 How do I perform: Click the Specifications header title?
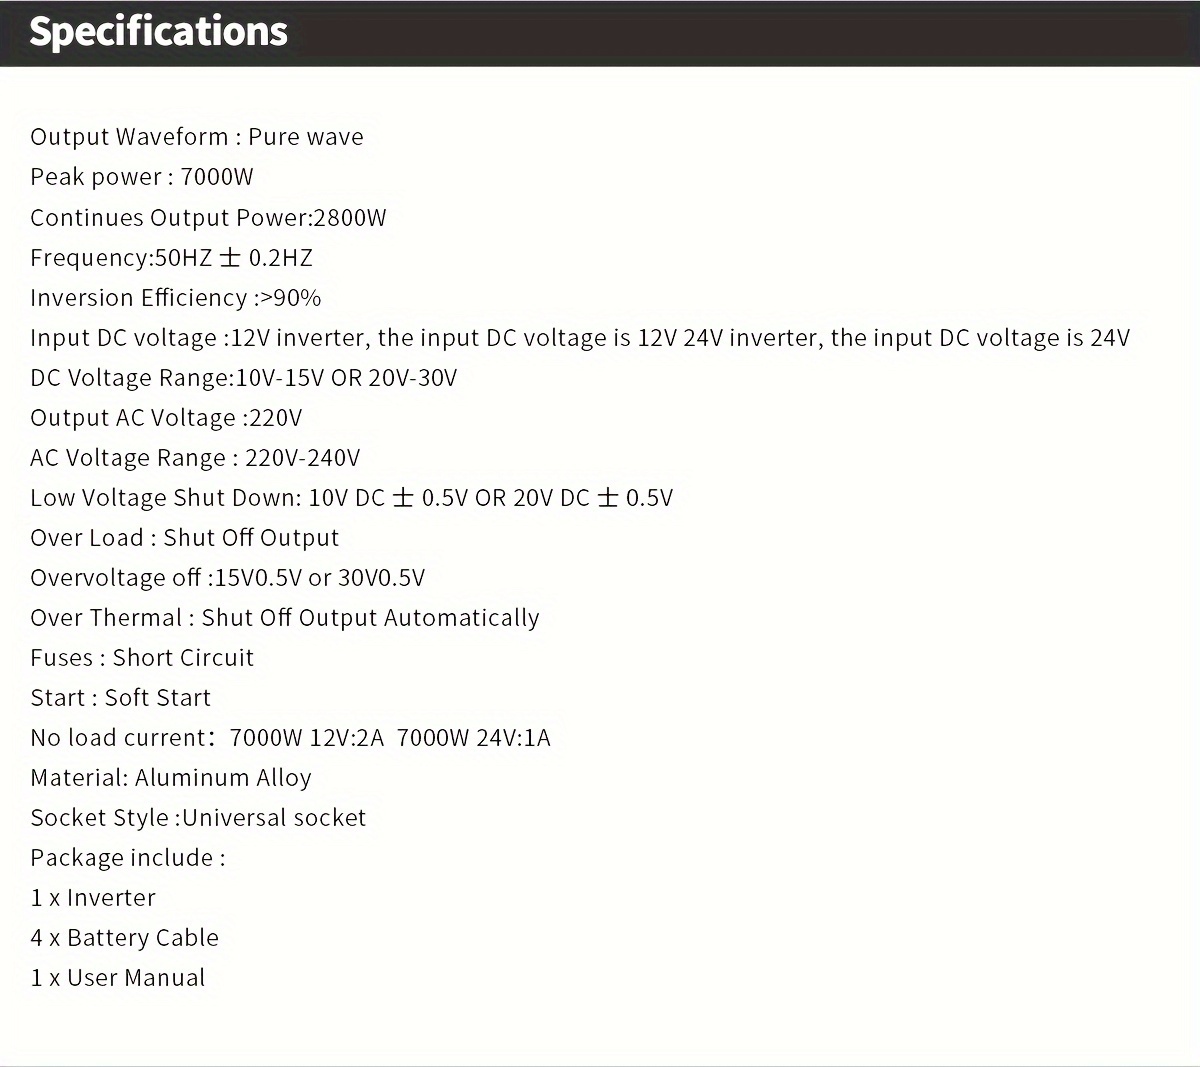[x=158, y=32]
